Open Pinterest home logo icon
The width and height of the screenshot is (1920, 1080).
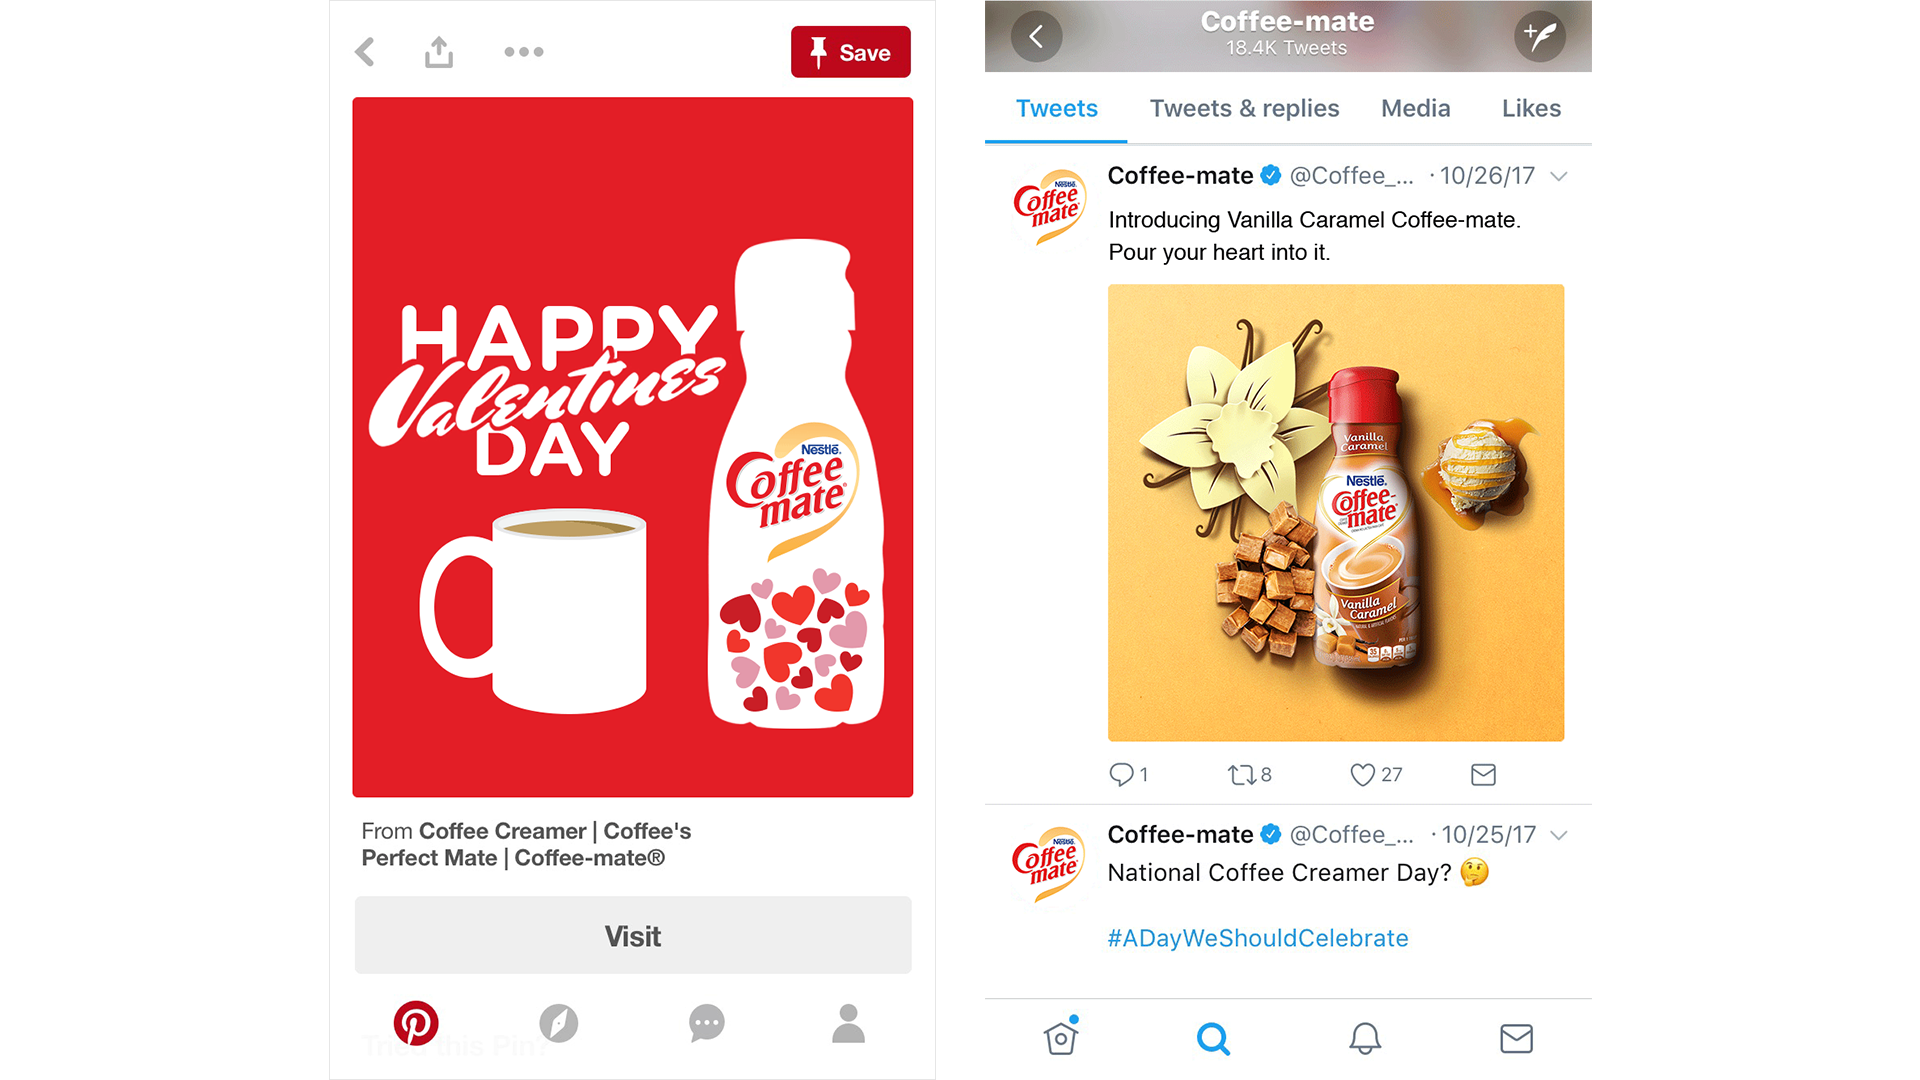pos(416,1023)
